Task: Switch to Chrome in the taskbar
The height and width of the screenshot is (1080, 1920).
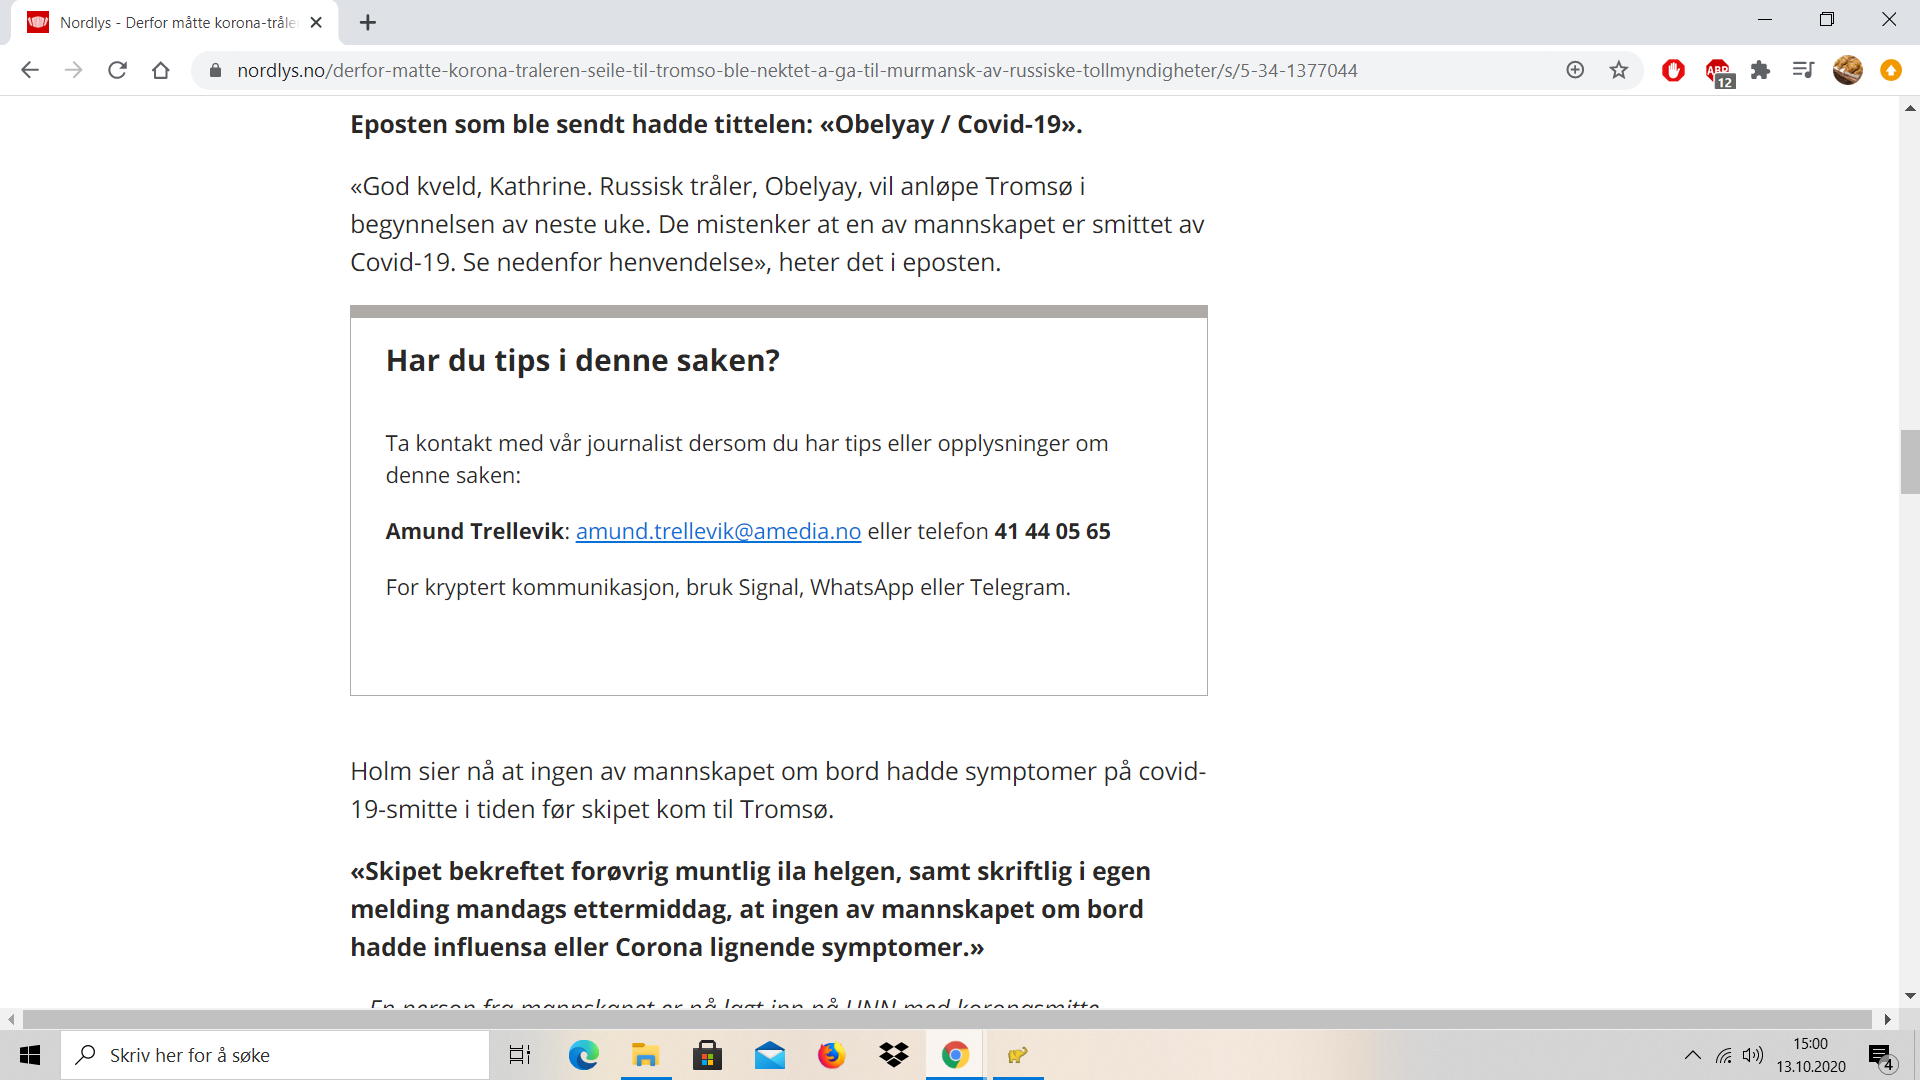Action: pos(956,1055)
